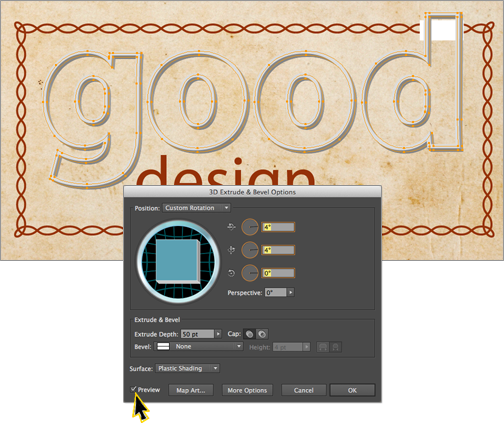504x423 pixels.
Task: Turn cap off for hollow appearance
Action: (x=262, y=334)
